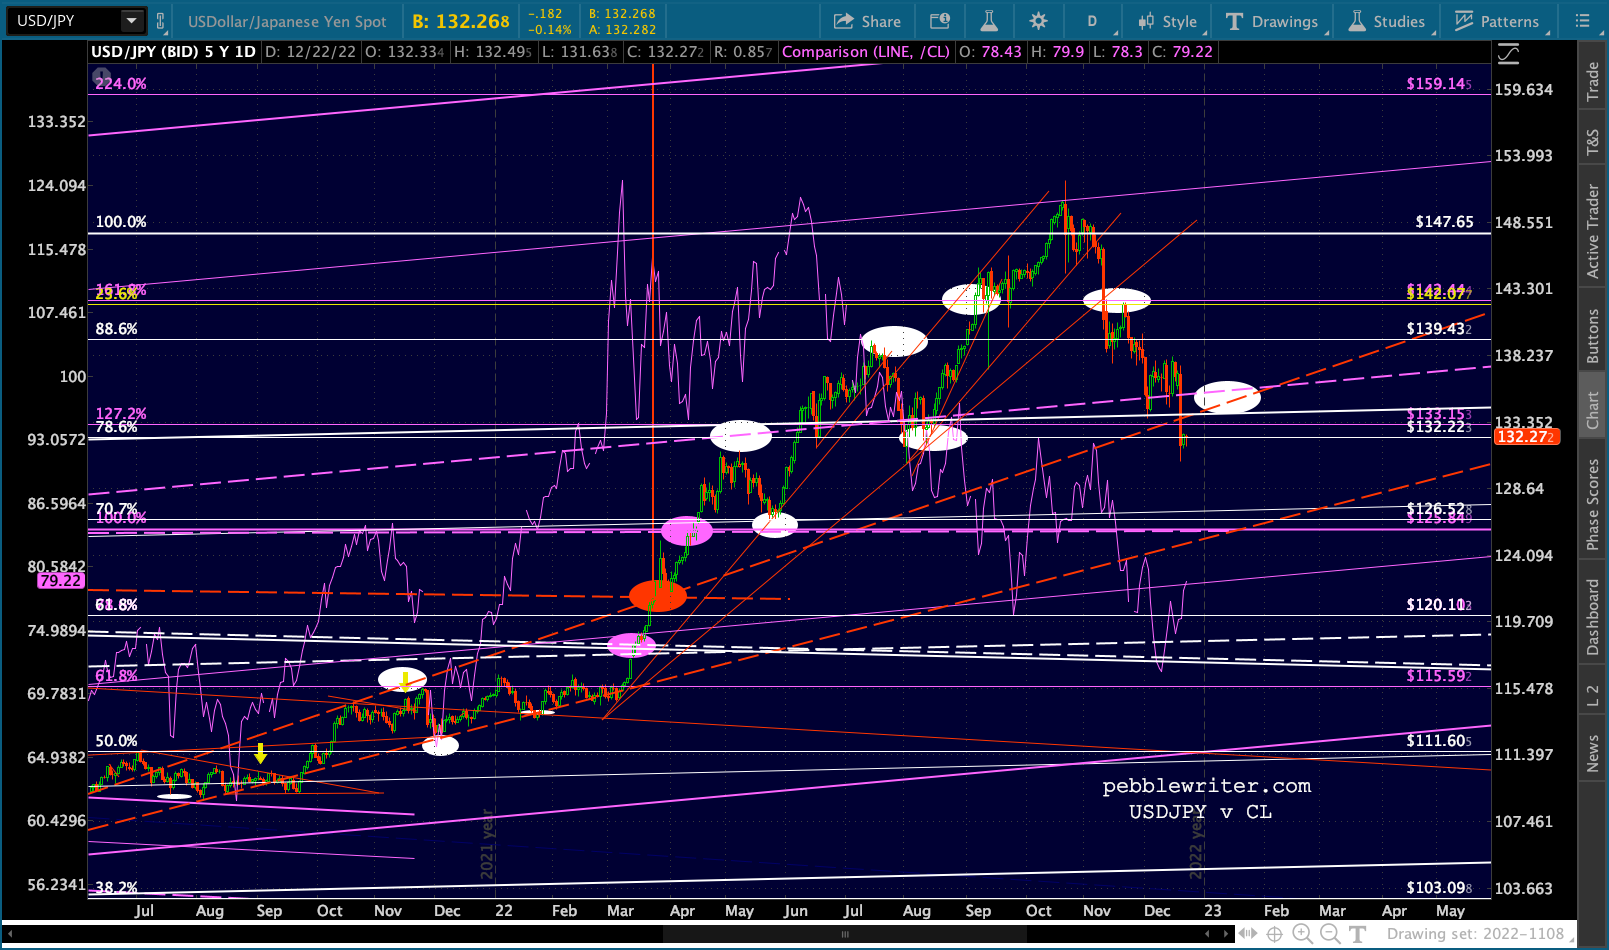
Task: Click the expand/compress time axis icon
Action: (x=1248, y=934)
